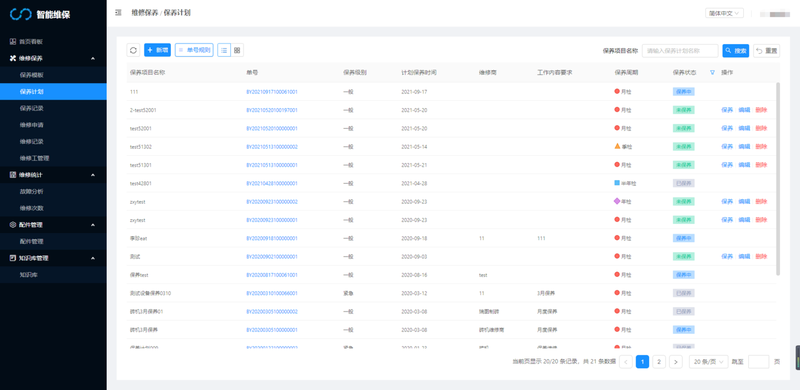800x390 pixels.
Task: Go to next page arrow
Action: 676,362
